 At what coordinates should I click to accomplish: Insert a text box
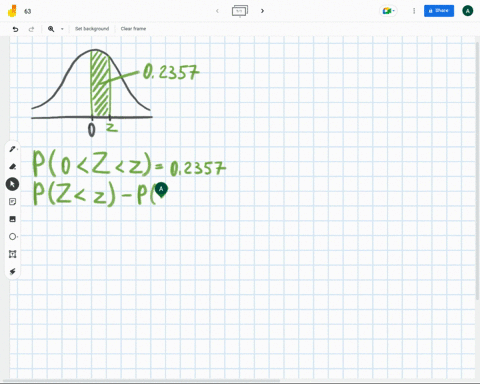13,254
